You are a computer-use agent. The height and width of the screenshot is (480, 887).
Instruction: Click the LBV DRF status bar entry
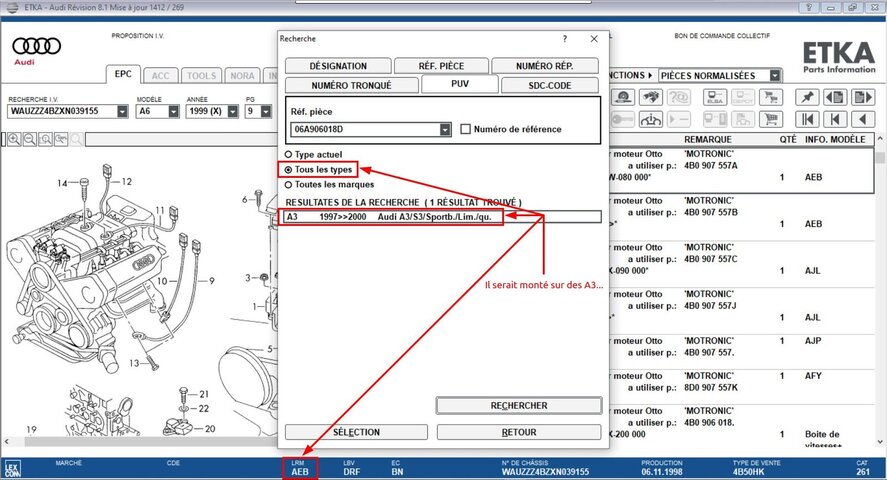tap(351, 468)
